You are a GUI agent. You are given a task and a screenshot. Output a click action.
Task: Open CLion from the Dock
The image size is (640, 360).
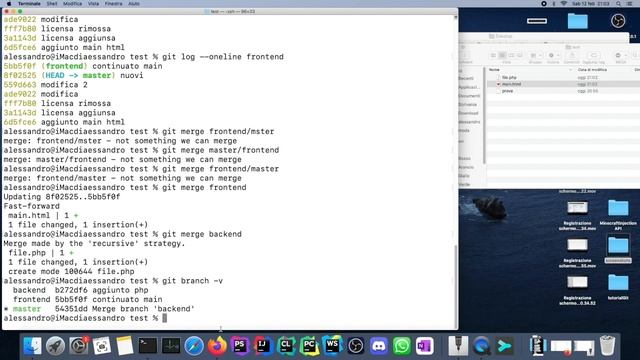coord(286,346)
